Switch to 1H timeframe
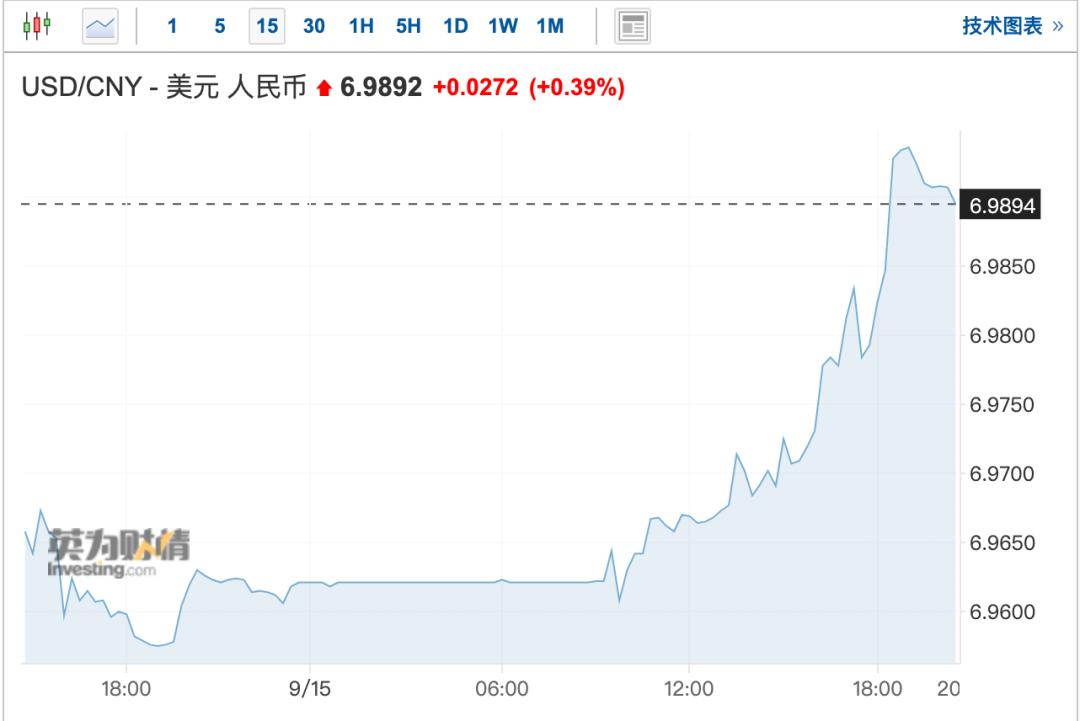The width and height of the screenshot is (1080, 721). click(x=361, y=26)
